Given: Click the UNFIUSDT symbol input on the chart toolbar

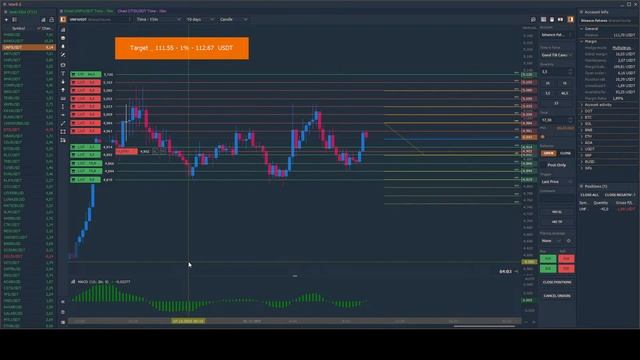Looking at the screenshot, I should click(100, 19).
